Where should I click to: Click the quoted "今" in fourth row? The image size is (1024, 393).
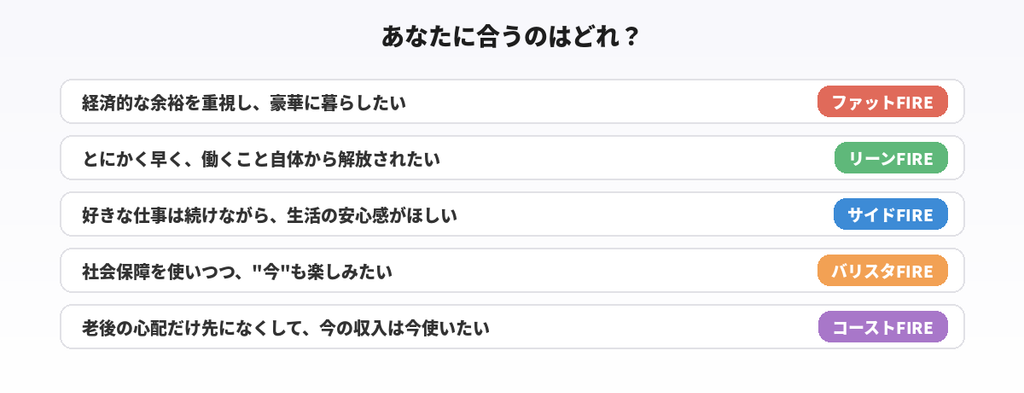point(269,271)
